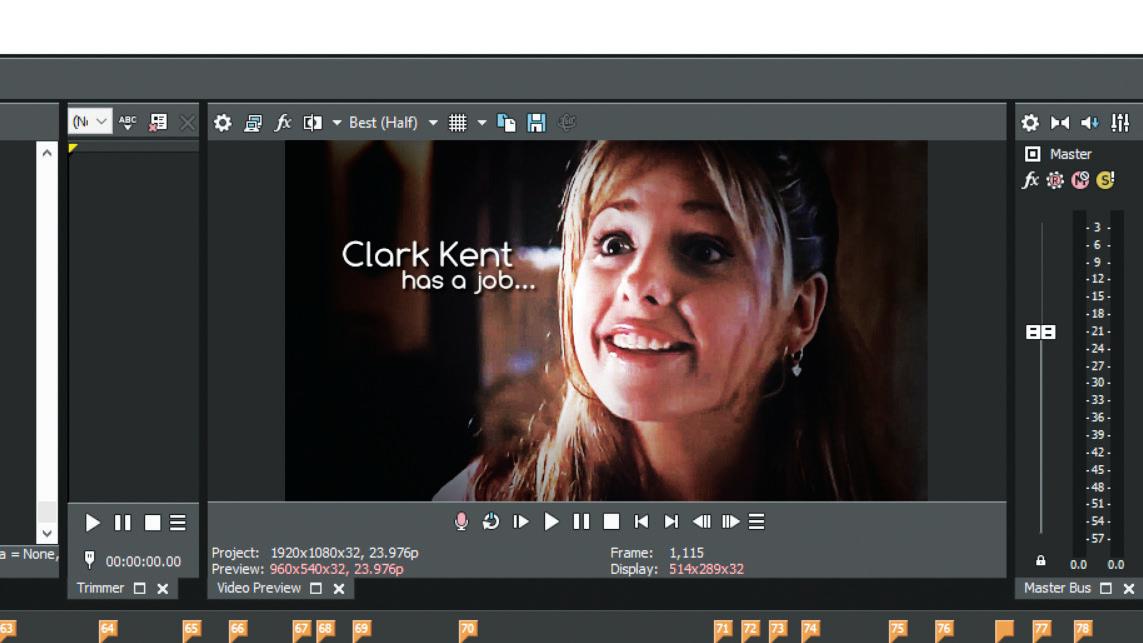
Task: Mute the Master bus
Action: click(x=1080, y=180)
